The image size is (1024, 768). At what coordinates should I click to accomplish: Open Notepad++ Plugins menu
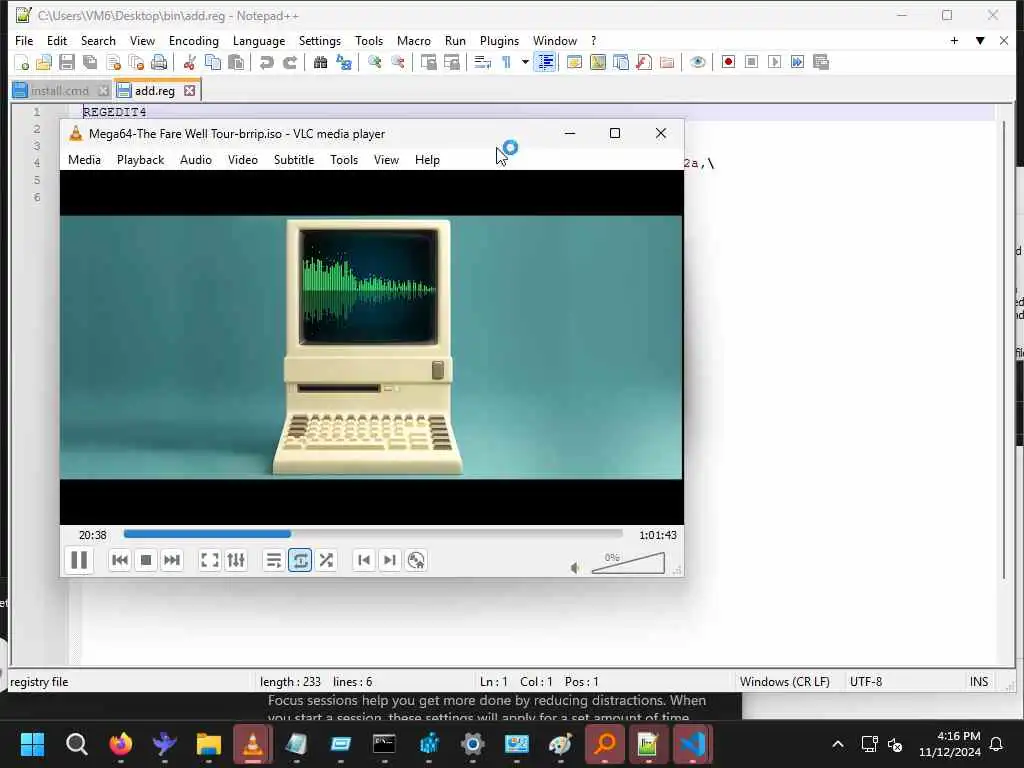(x=500, y=40)
